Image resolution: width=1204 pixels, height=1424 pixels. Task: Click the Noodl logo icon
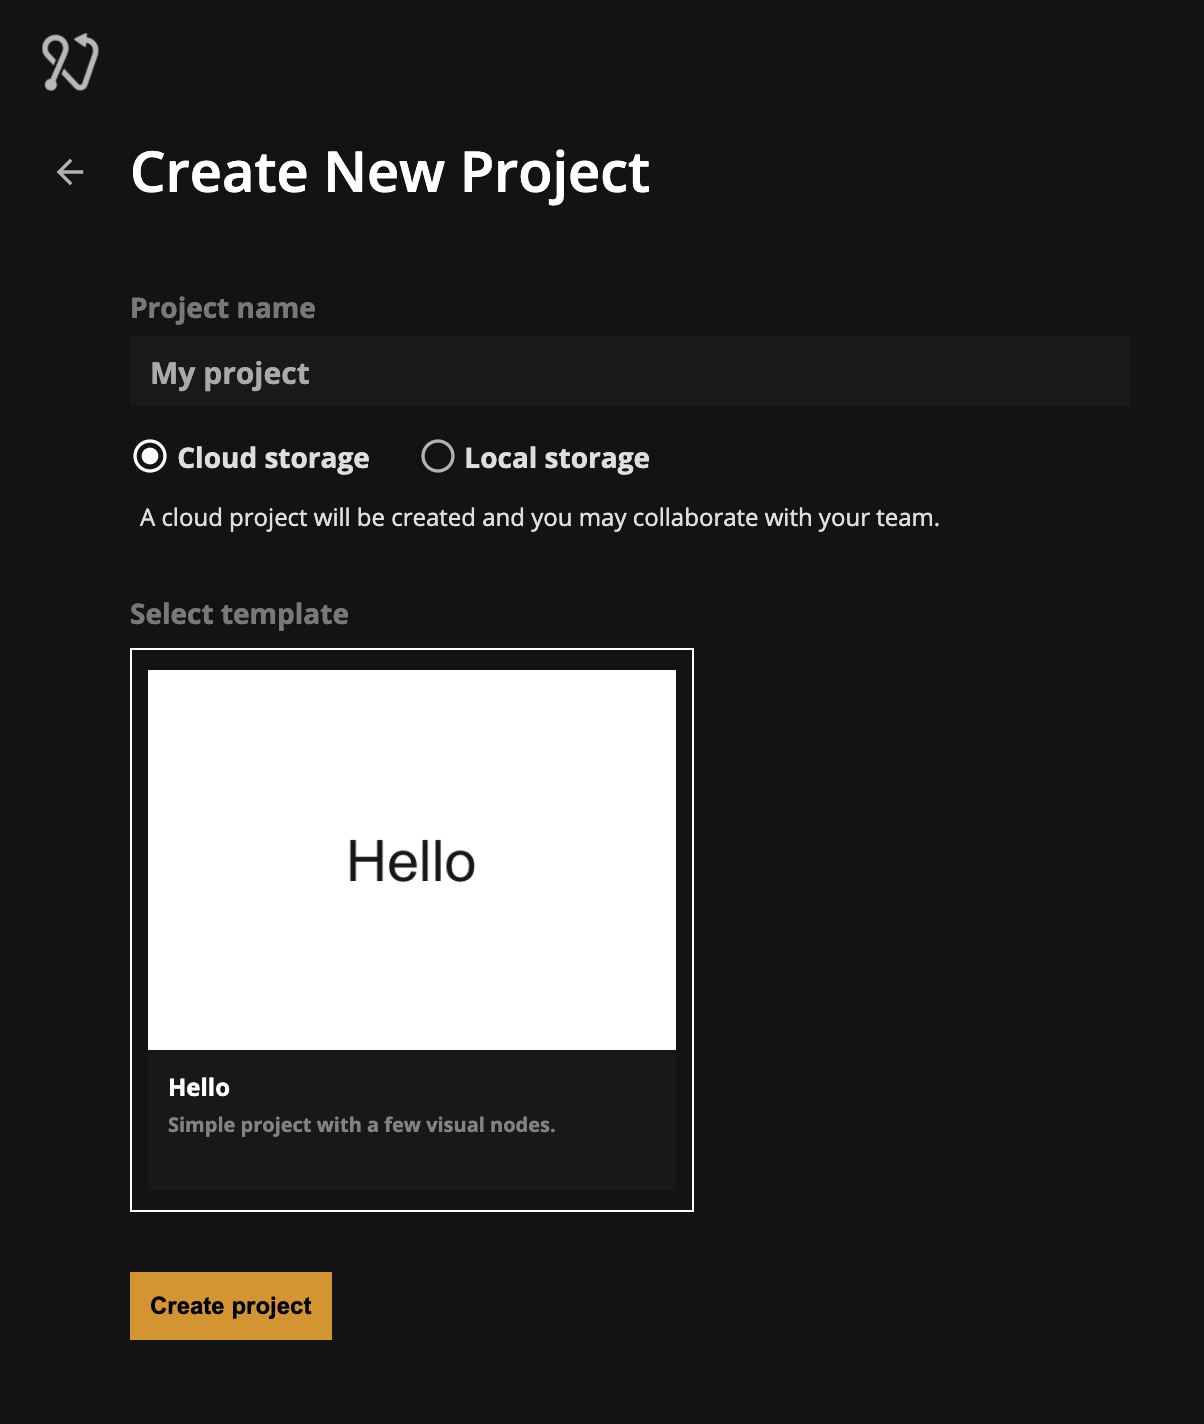point(70,62)
